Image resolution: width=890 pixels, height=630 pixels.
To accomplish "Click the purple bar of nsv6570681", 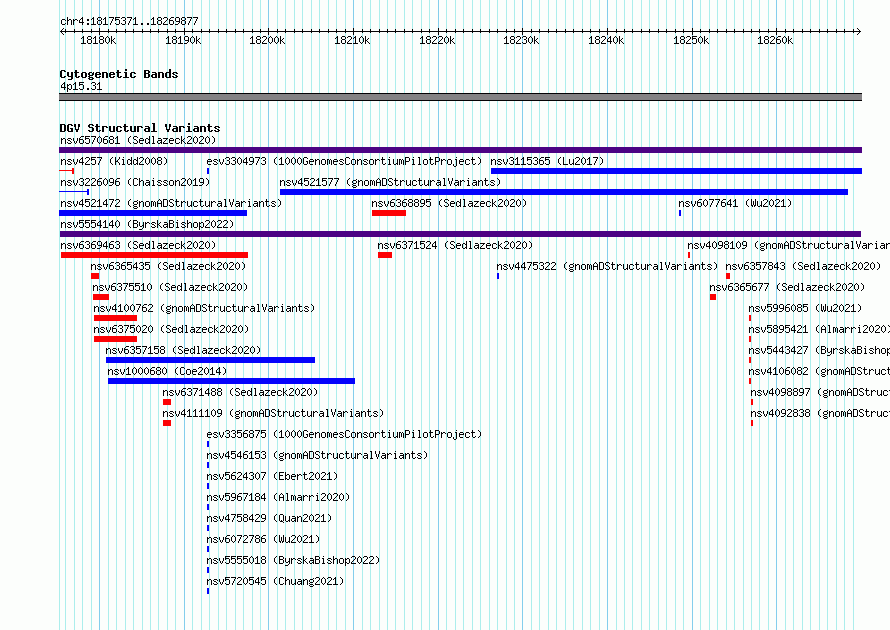I will click(x=460, y=150).
